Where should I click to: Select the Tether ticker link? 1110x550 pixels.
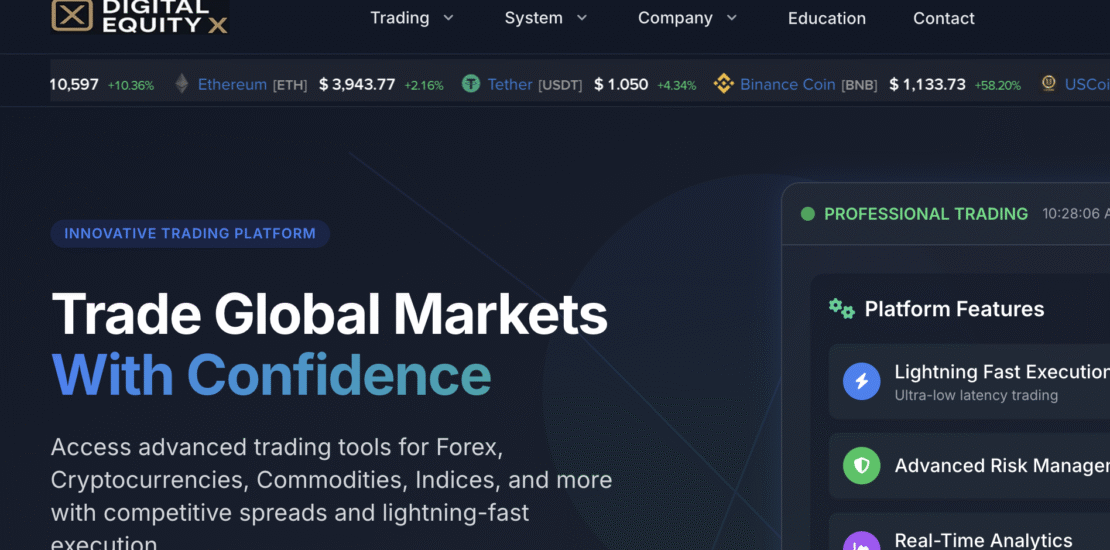(510, 85)
